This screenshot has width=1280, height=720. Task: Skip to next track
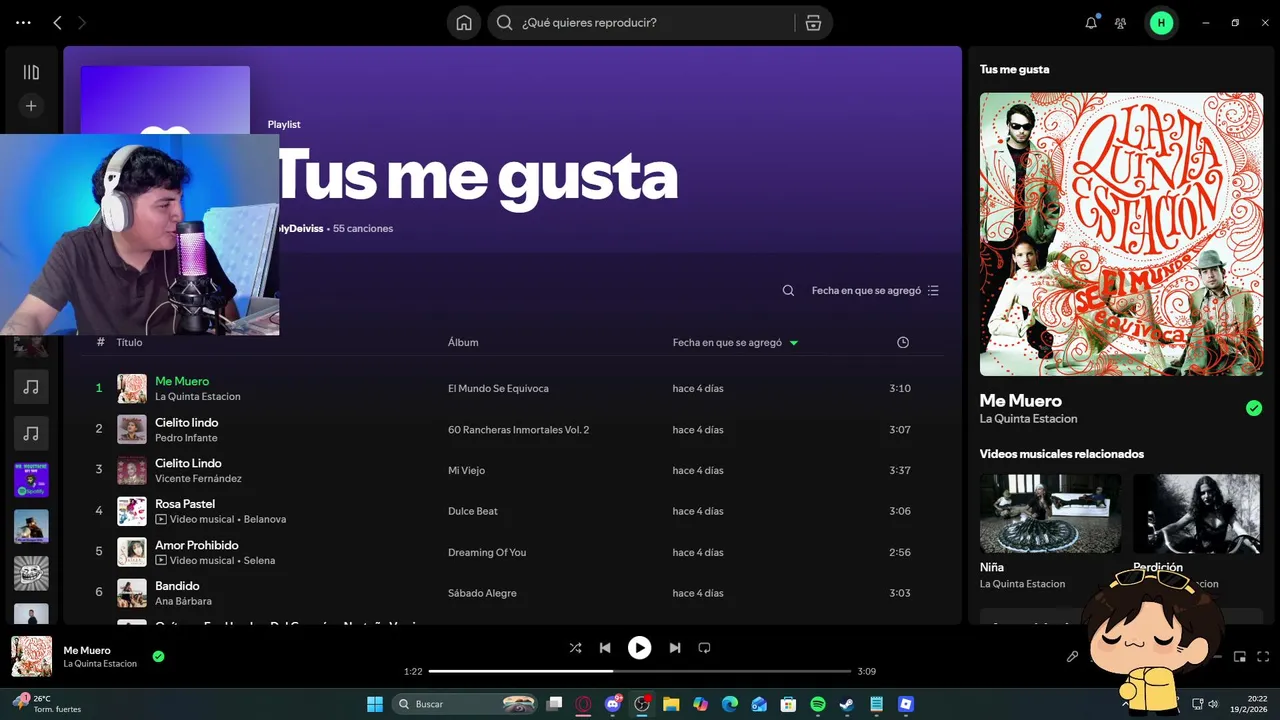(675, 648)
